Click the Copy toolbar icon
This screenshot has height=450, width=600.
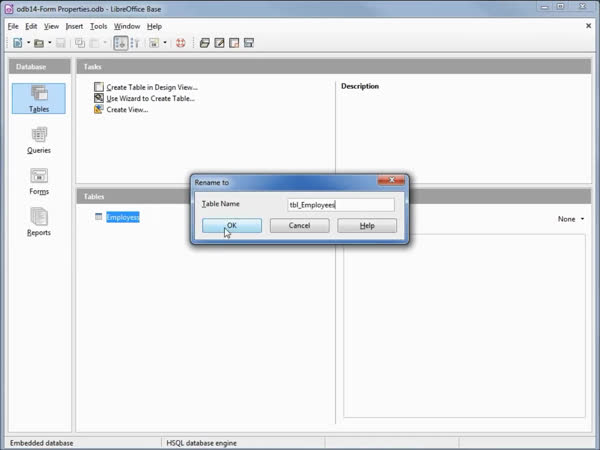click(x=80, y=43)
